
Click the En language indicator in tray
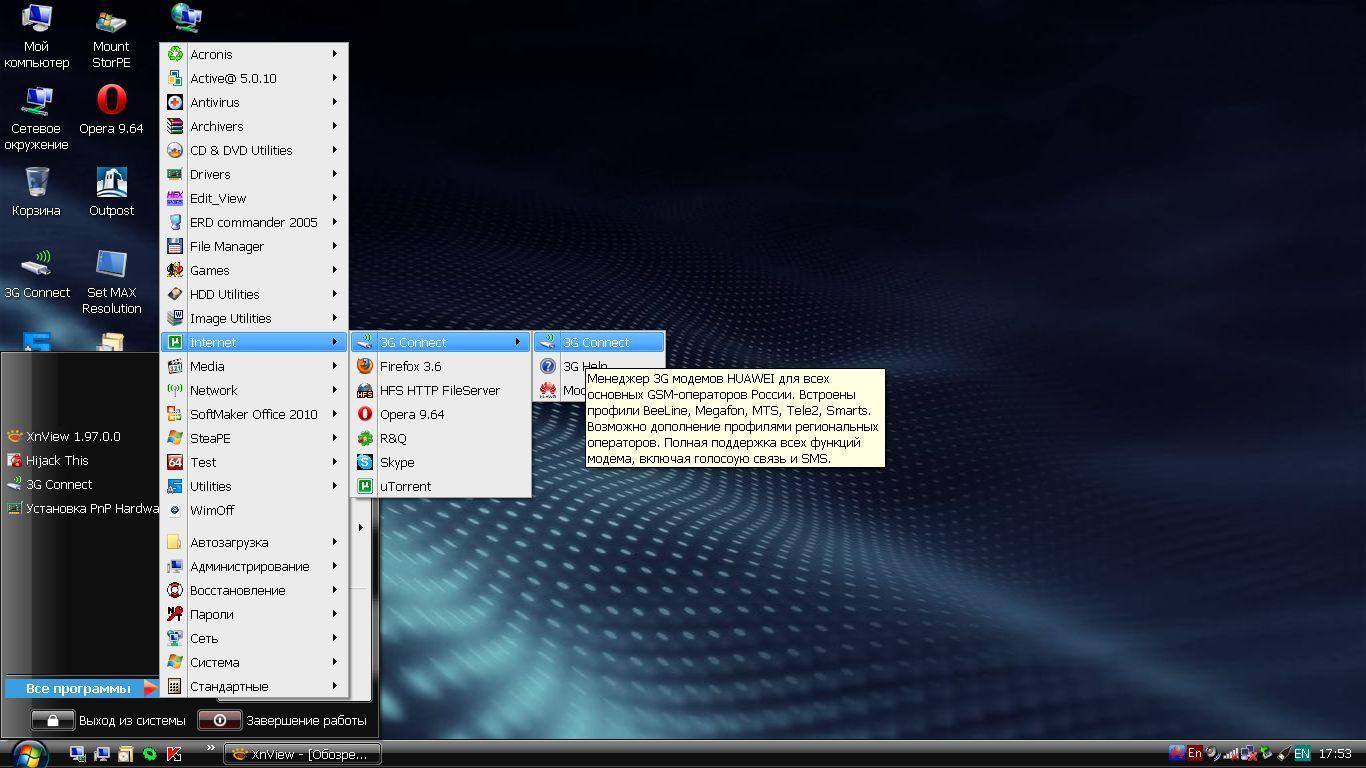click(x=1194, y=753)
